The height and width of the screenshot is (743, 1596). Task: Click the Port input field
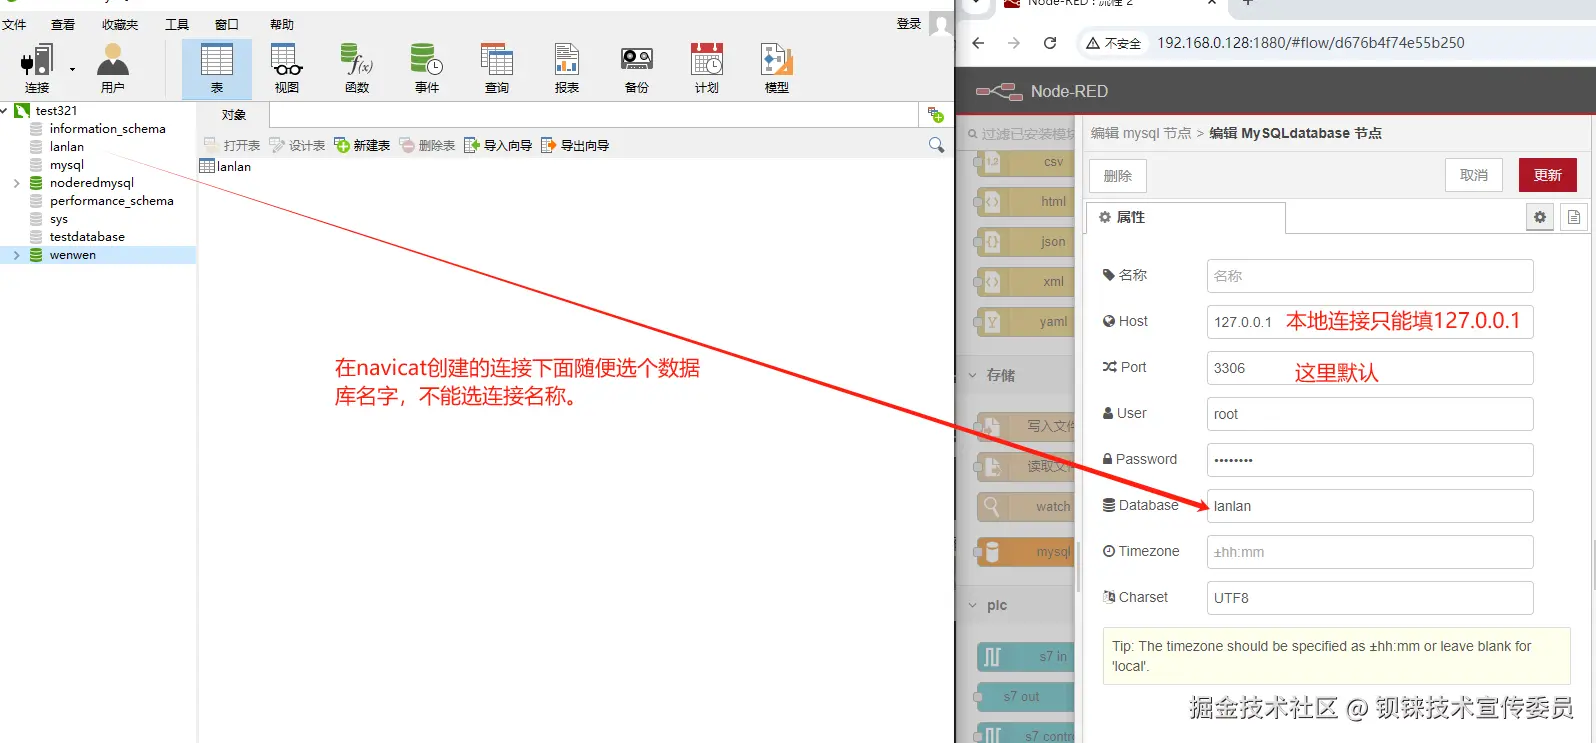click(x=1370, y=368)
